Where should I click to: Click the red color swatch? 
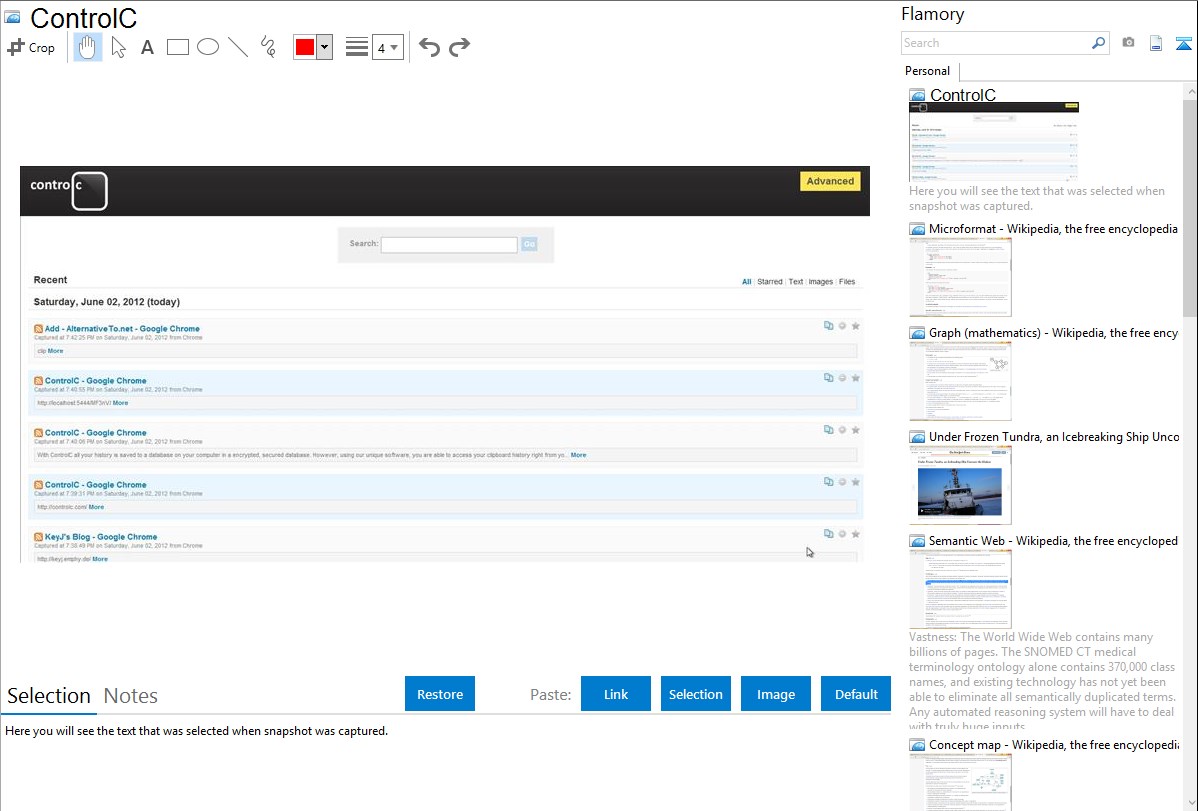pyautogui.click(x=305, y=47)
